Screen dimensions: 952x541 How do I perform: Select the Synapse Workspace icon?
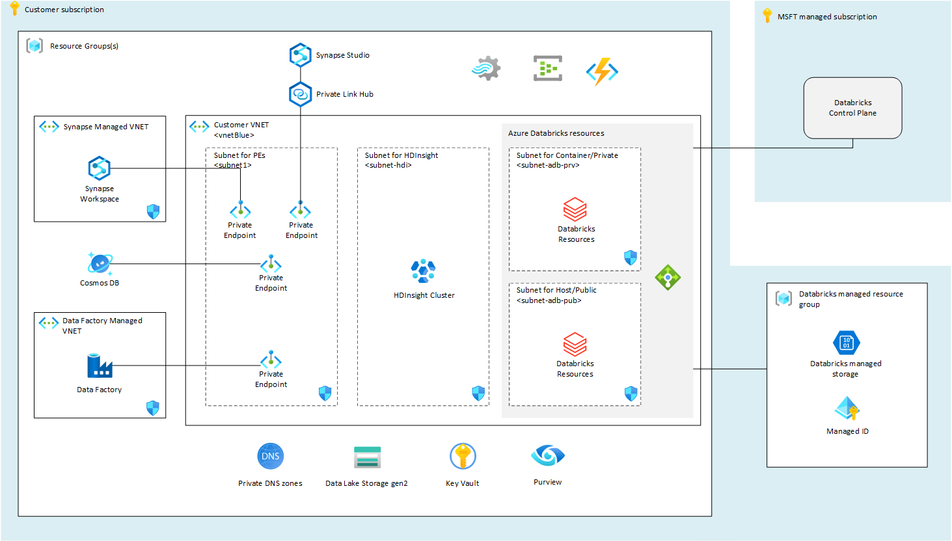(99, 169)
